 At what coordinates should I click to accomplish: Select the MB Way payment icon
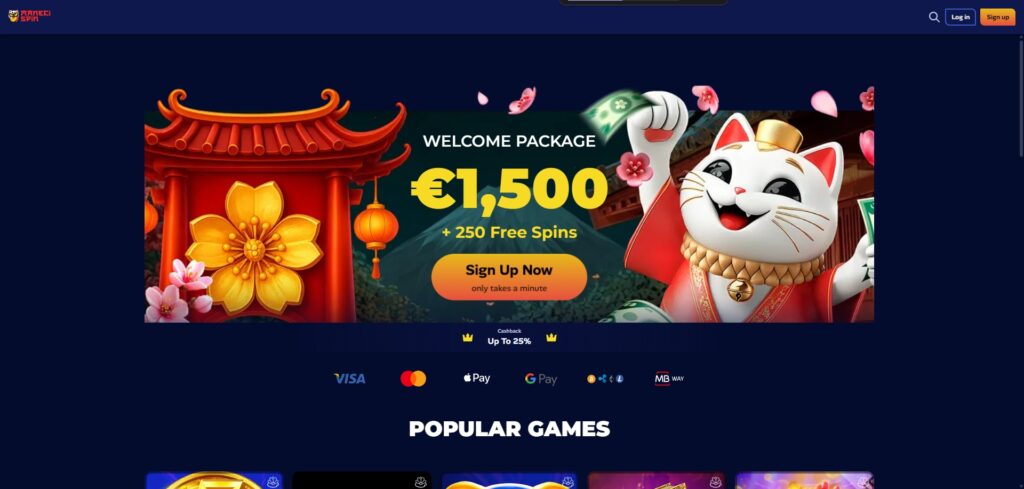pos(669,379)
